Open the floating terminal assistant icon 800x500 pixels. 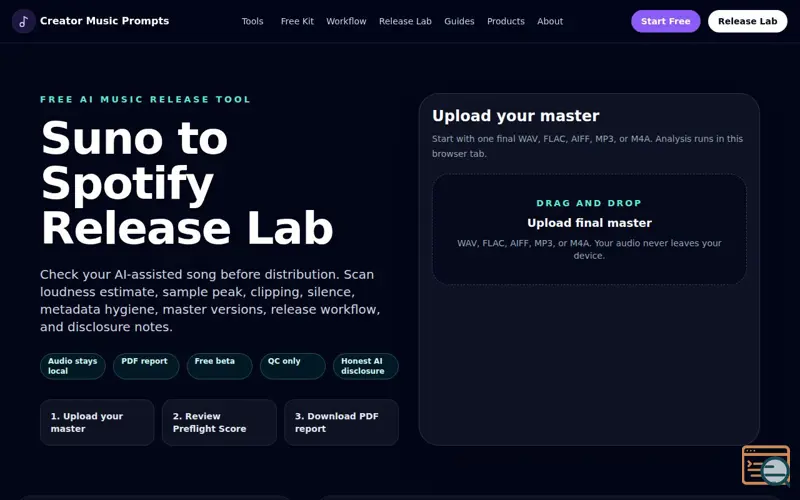(766, 465)
